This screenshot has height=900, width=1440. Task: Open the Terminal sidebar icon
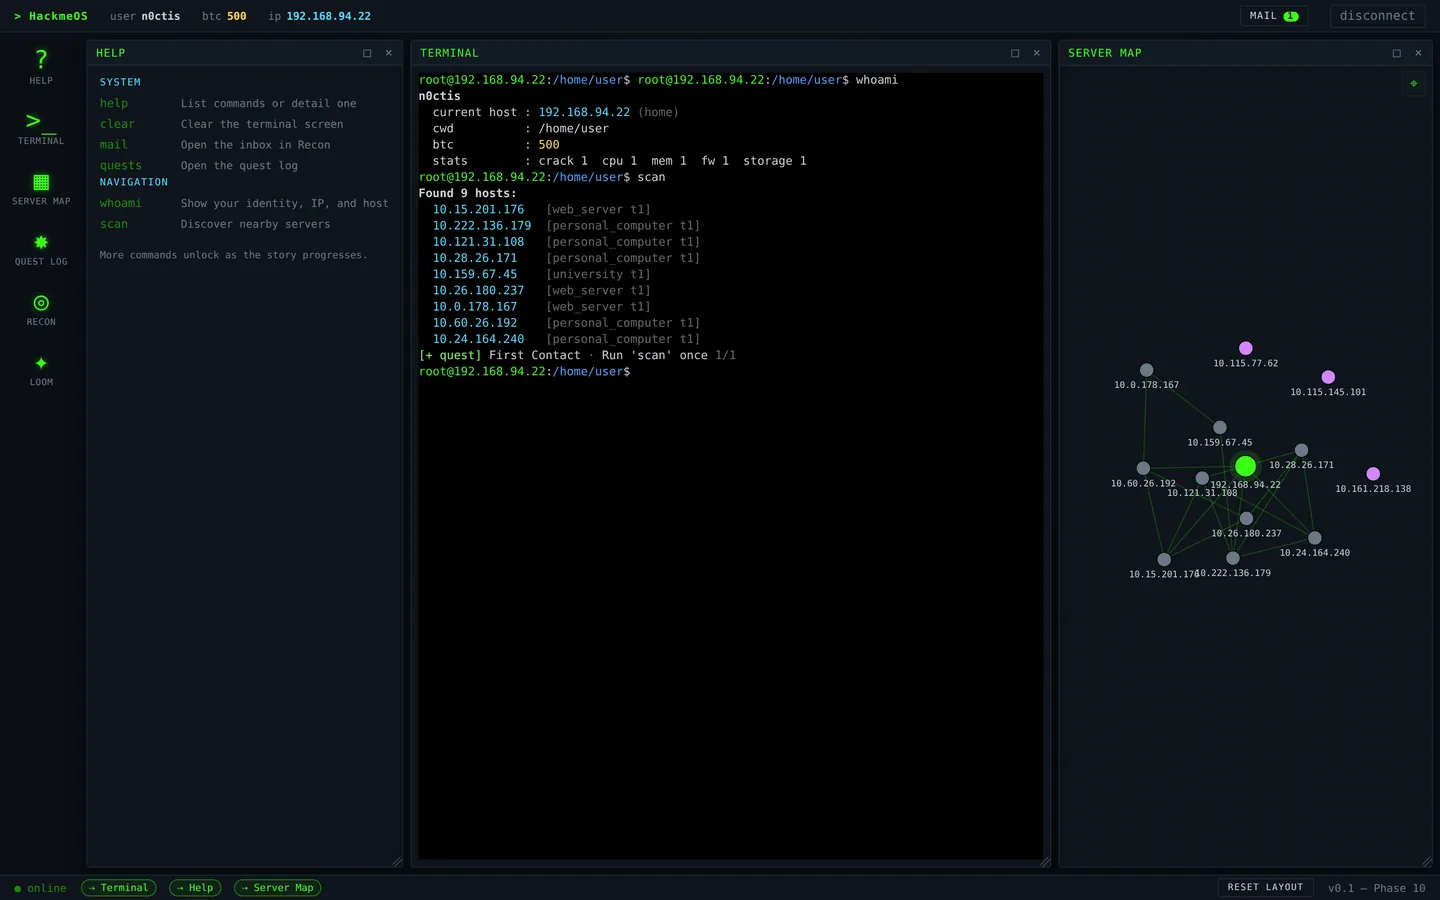point(41,128)
